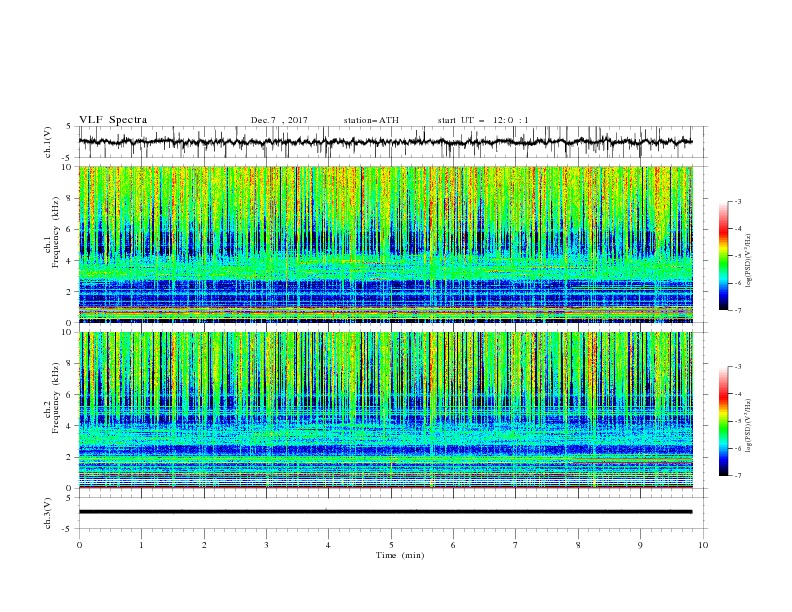Click the ch.2 "Frequency (kHz)" axis label
792x612 pixels.
[x=56, y=398]
